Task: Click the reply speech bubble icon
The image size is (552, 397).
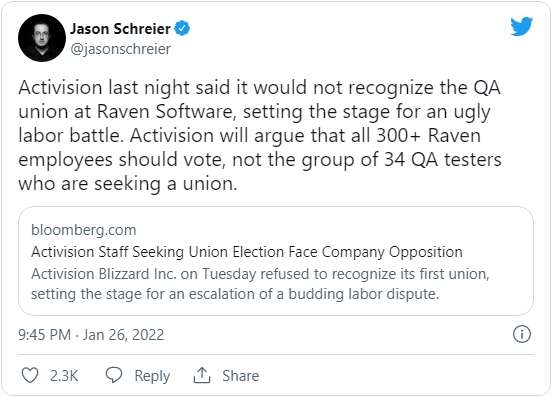Action: [x=114, y=375]
